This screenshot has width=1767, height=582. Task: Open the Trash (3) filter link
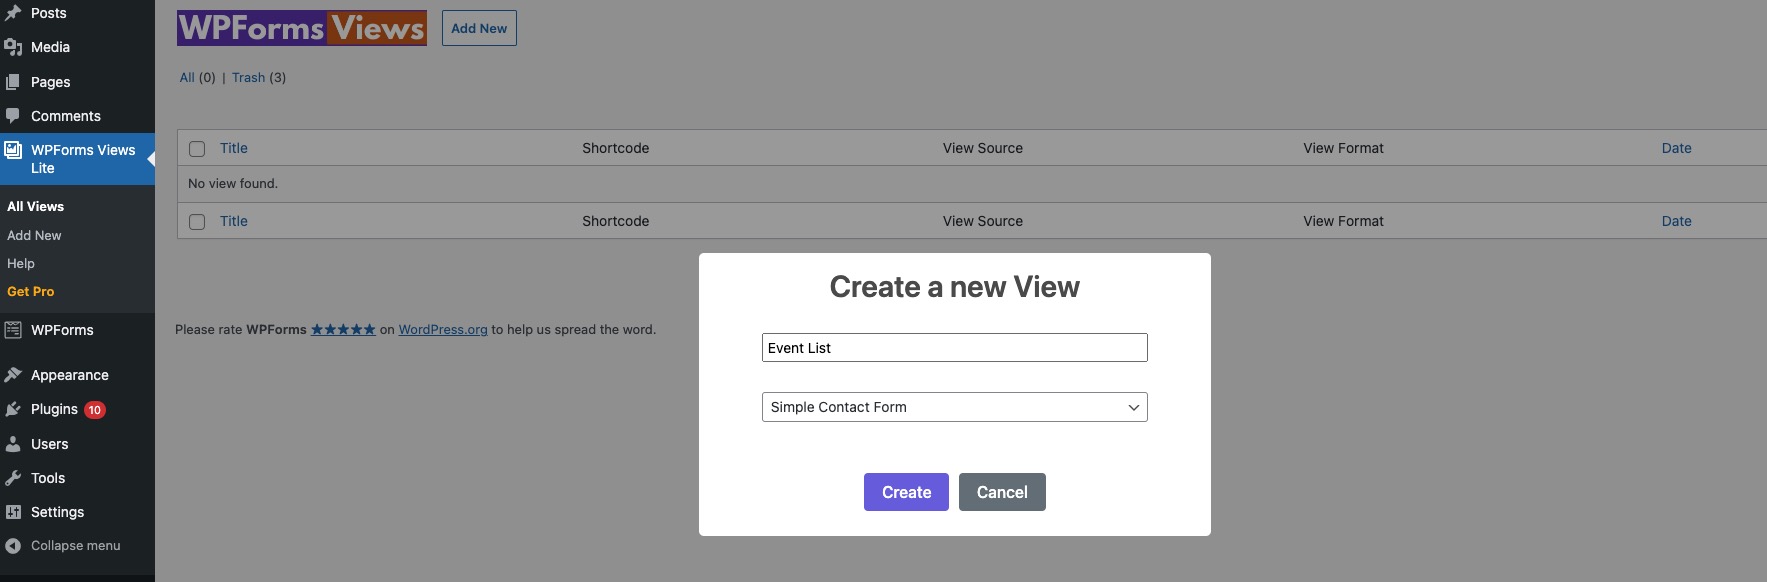tap(259, 77)
